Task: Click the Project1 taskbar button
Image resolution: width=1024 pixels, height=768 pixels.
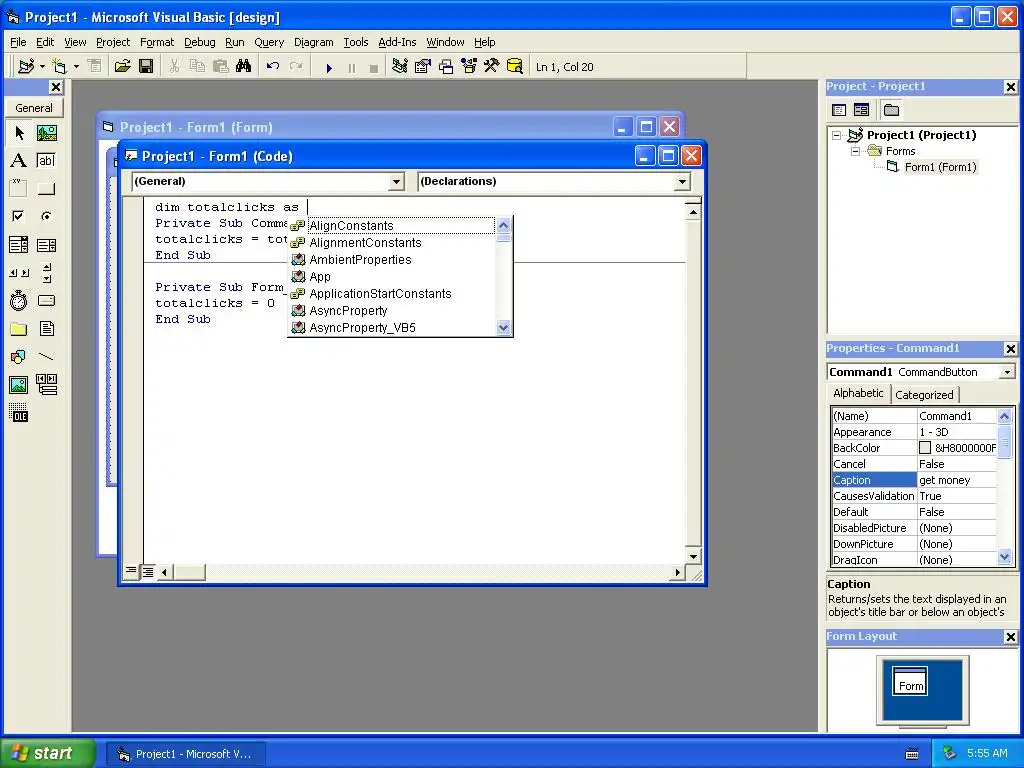Action: pyautogui.click(x=185, y=754)
